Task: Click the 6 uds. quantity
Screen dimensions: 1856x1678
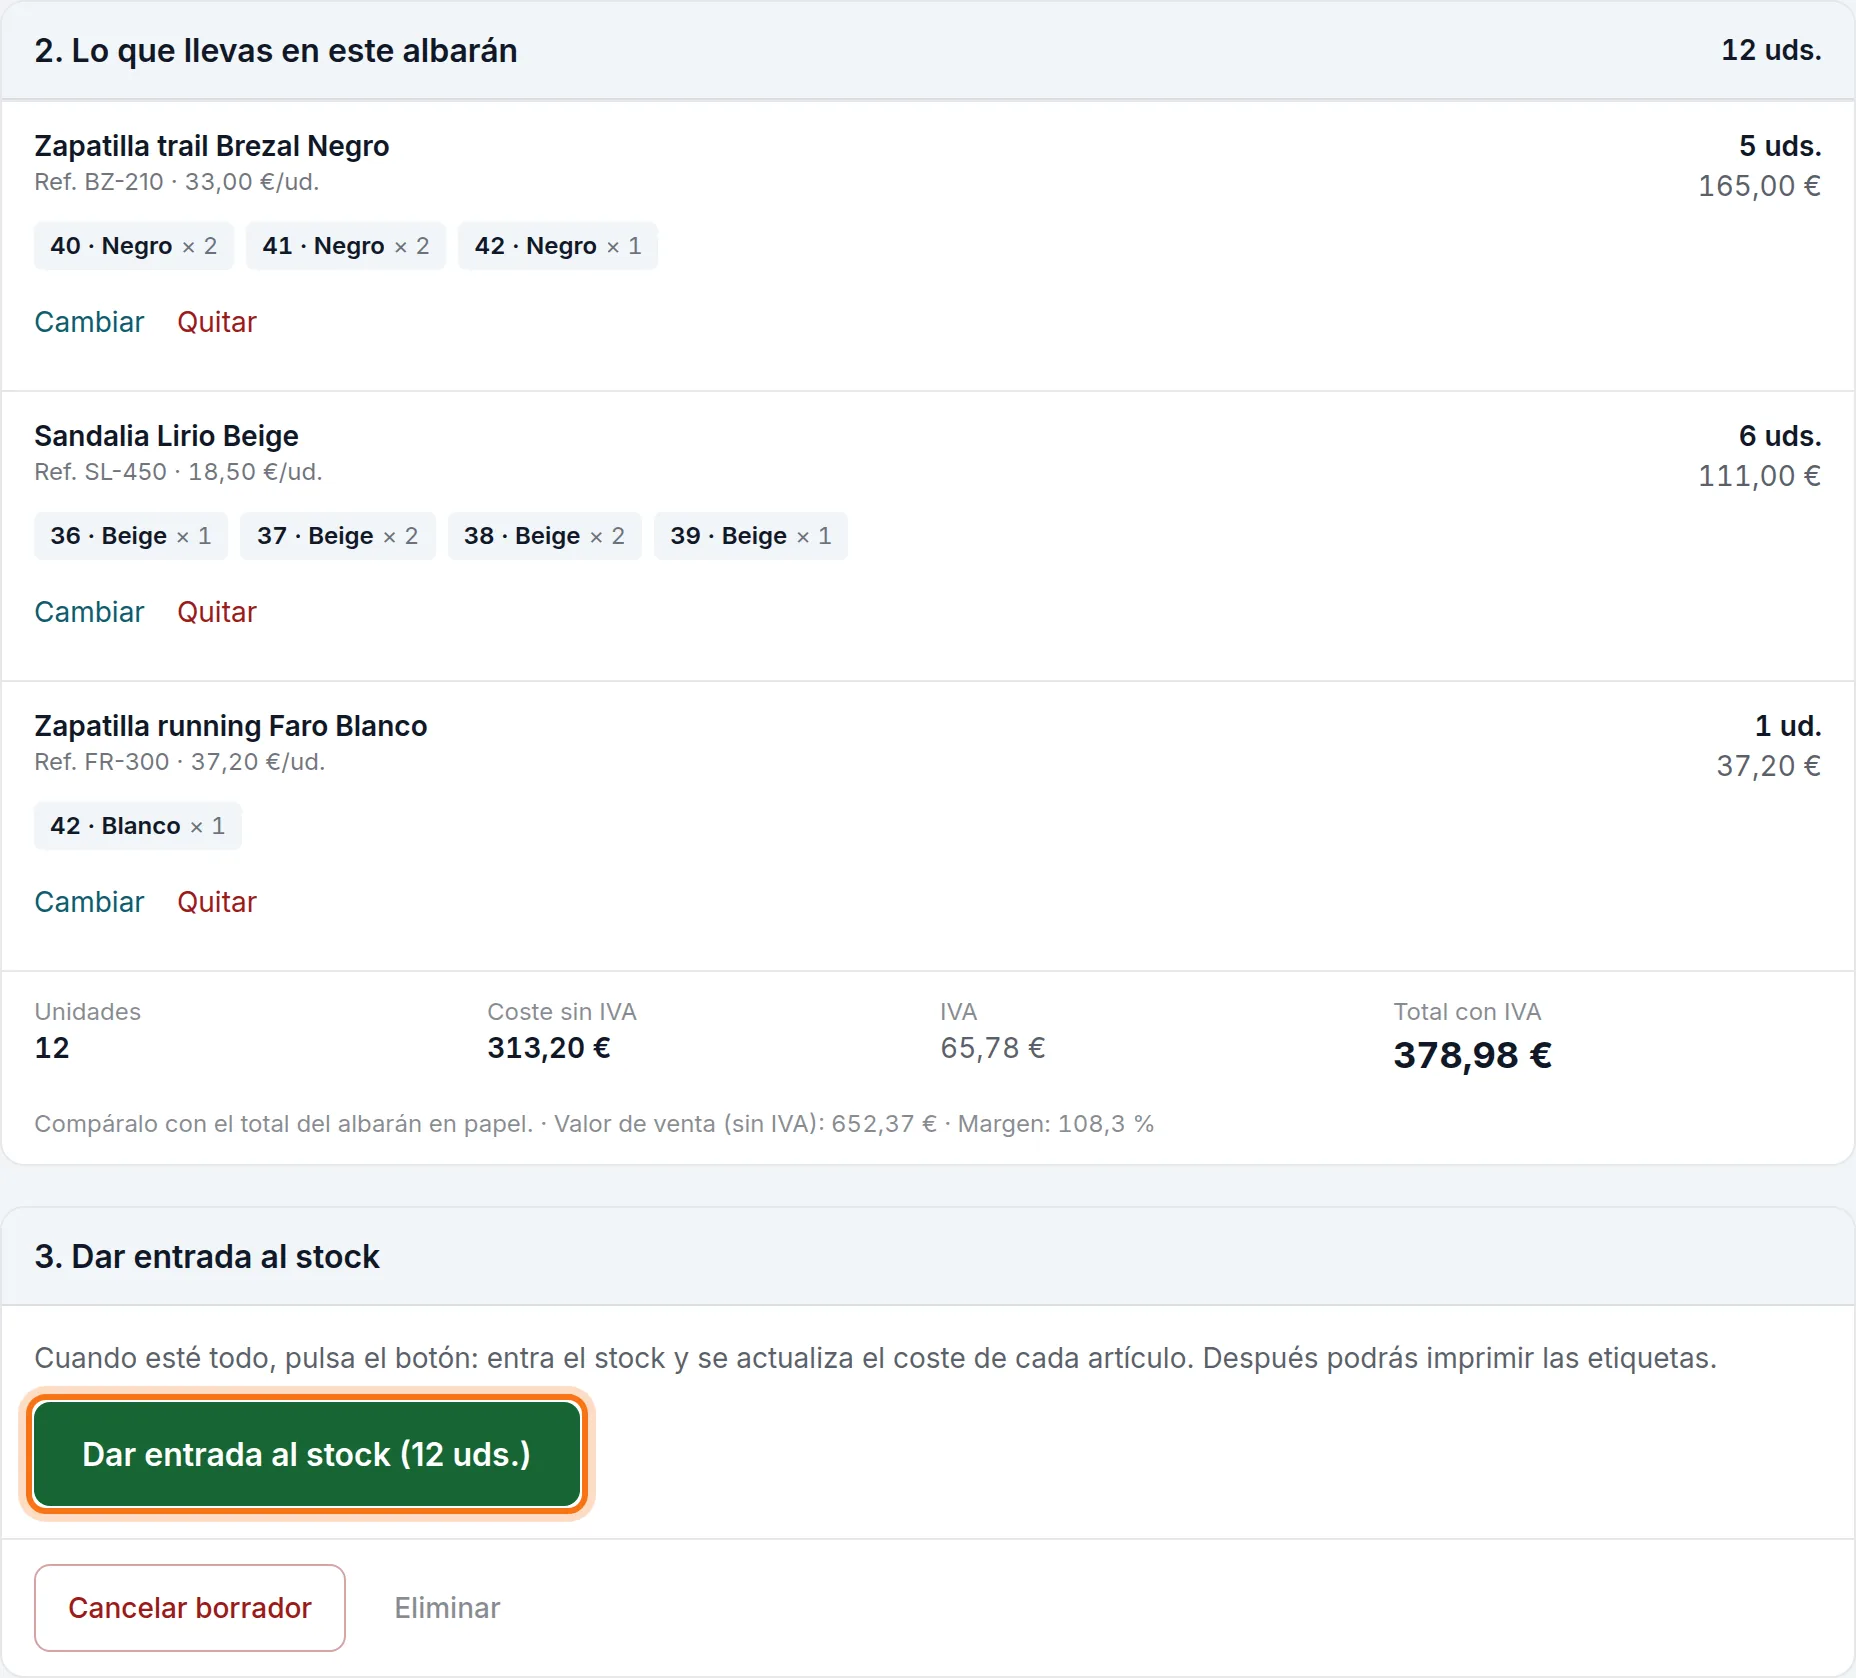Action: point(1780,436)
